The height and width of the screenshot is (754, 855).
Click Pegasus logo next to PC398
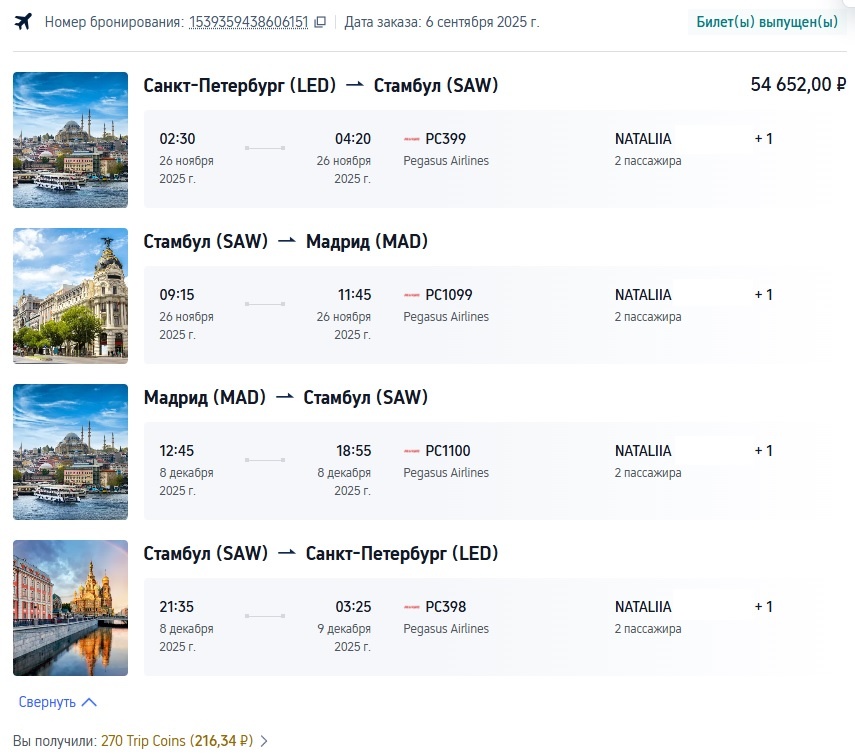[x=412, y=607]
